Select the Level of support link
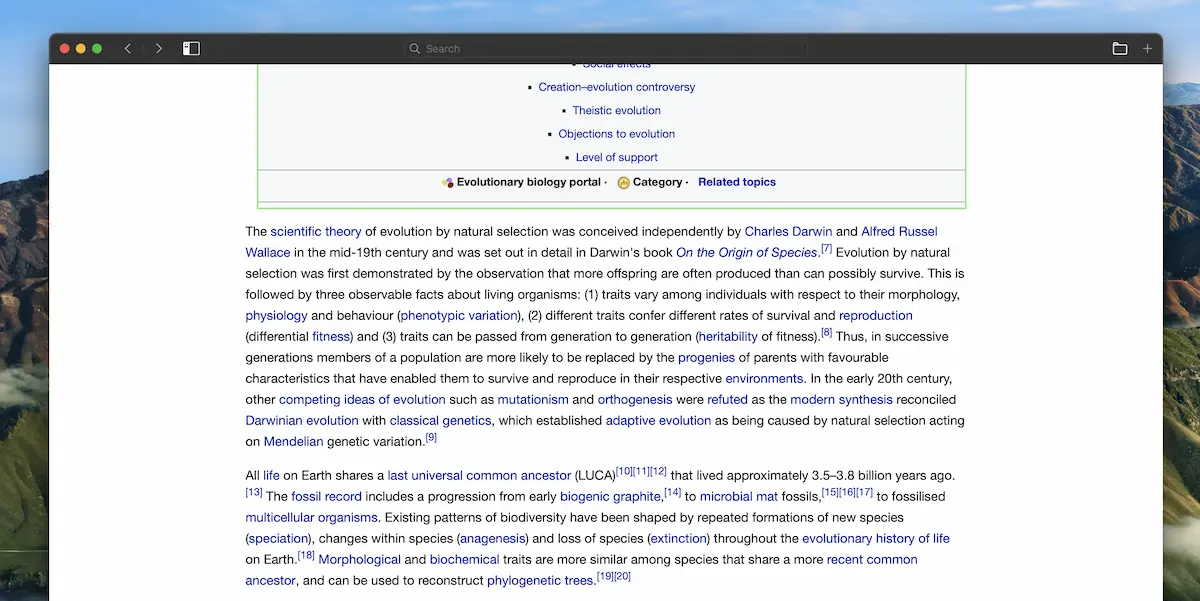This screenshot has height=601, width=1200. [x=616, y=157]
